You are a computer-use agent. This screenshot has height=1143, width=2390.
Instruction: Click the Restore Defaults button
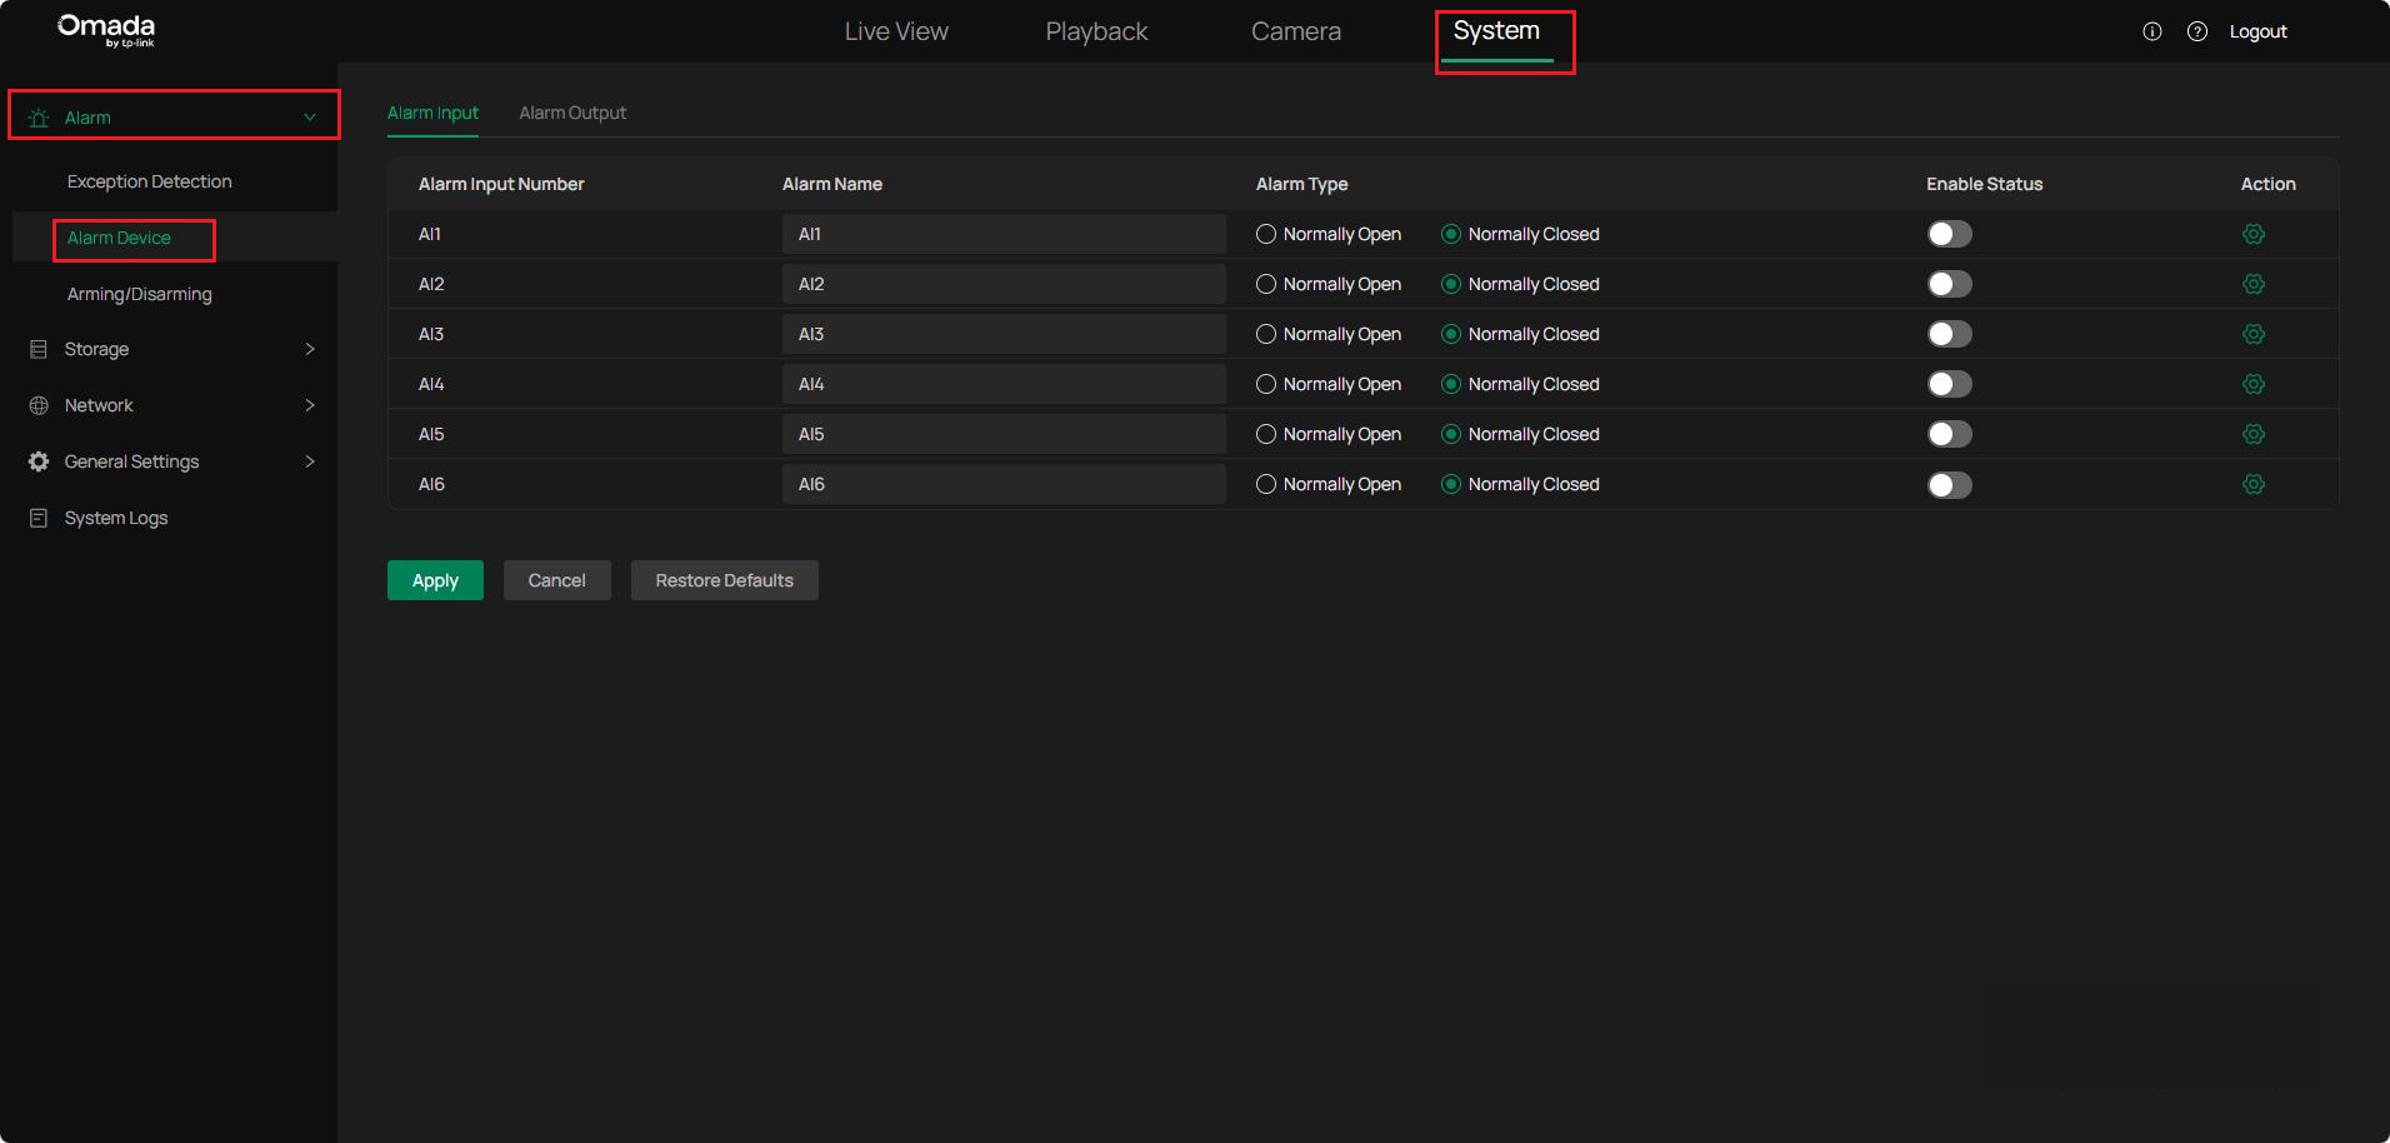(724, 580)
